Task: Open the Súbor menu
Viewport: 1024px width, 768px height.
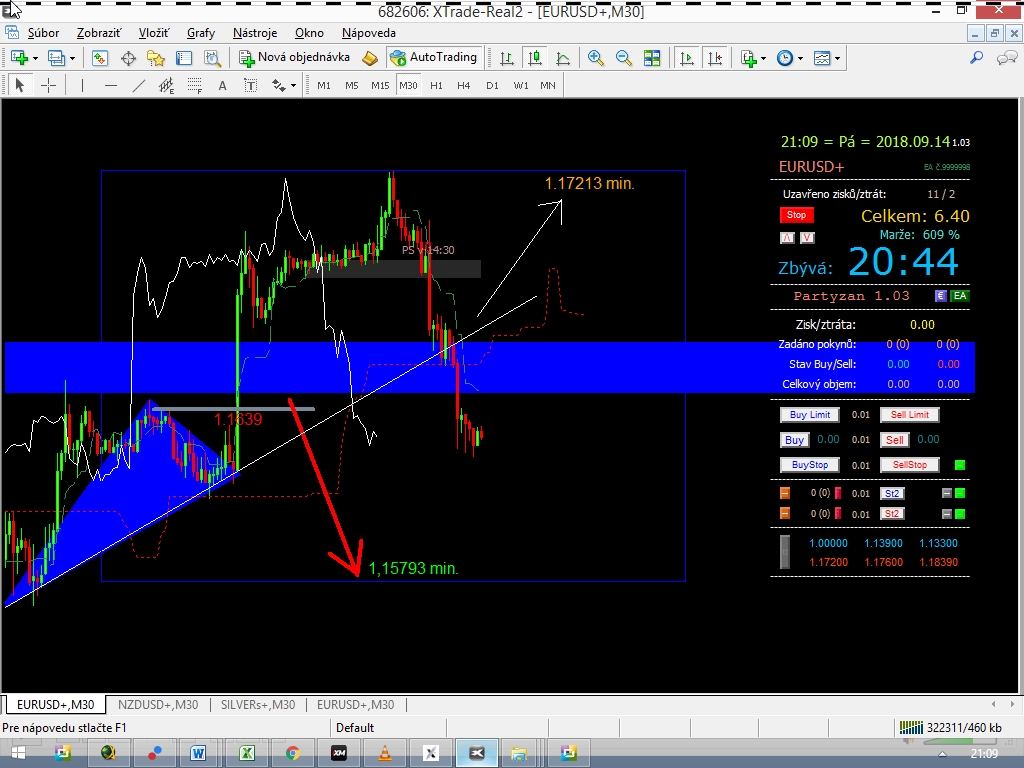Action: click(x=43, y=33)
